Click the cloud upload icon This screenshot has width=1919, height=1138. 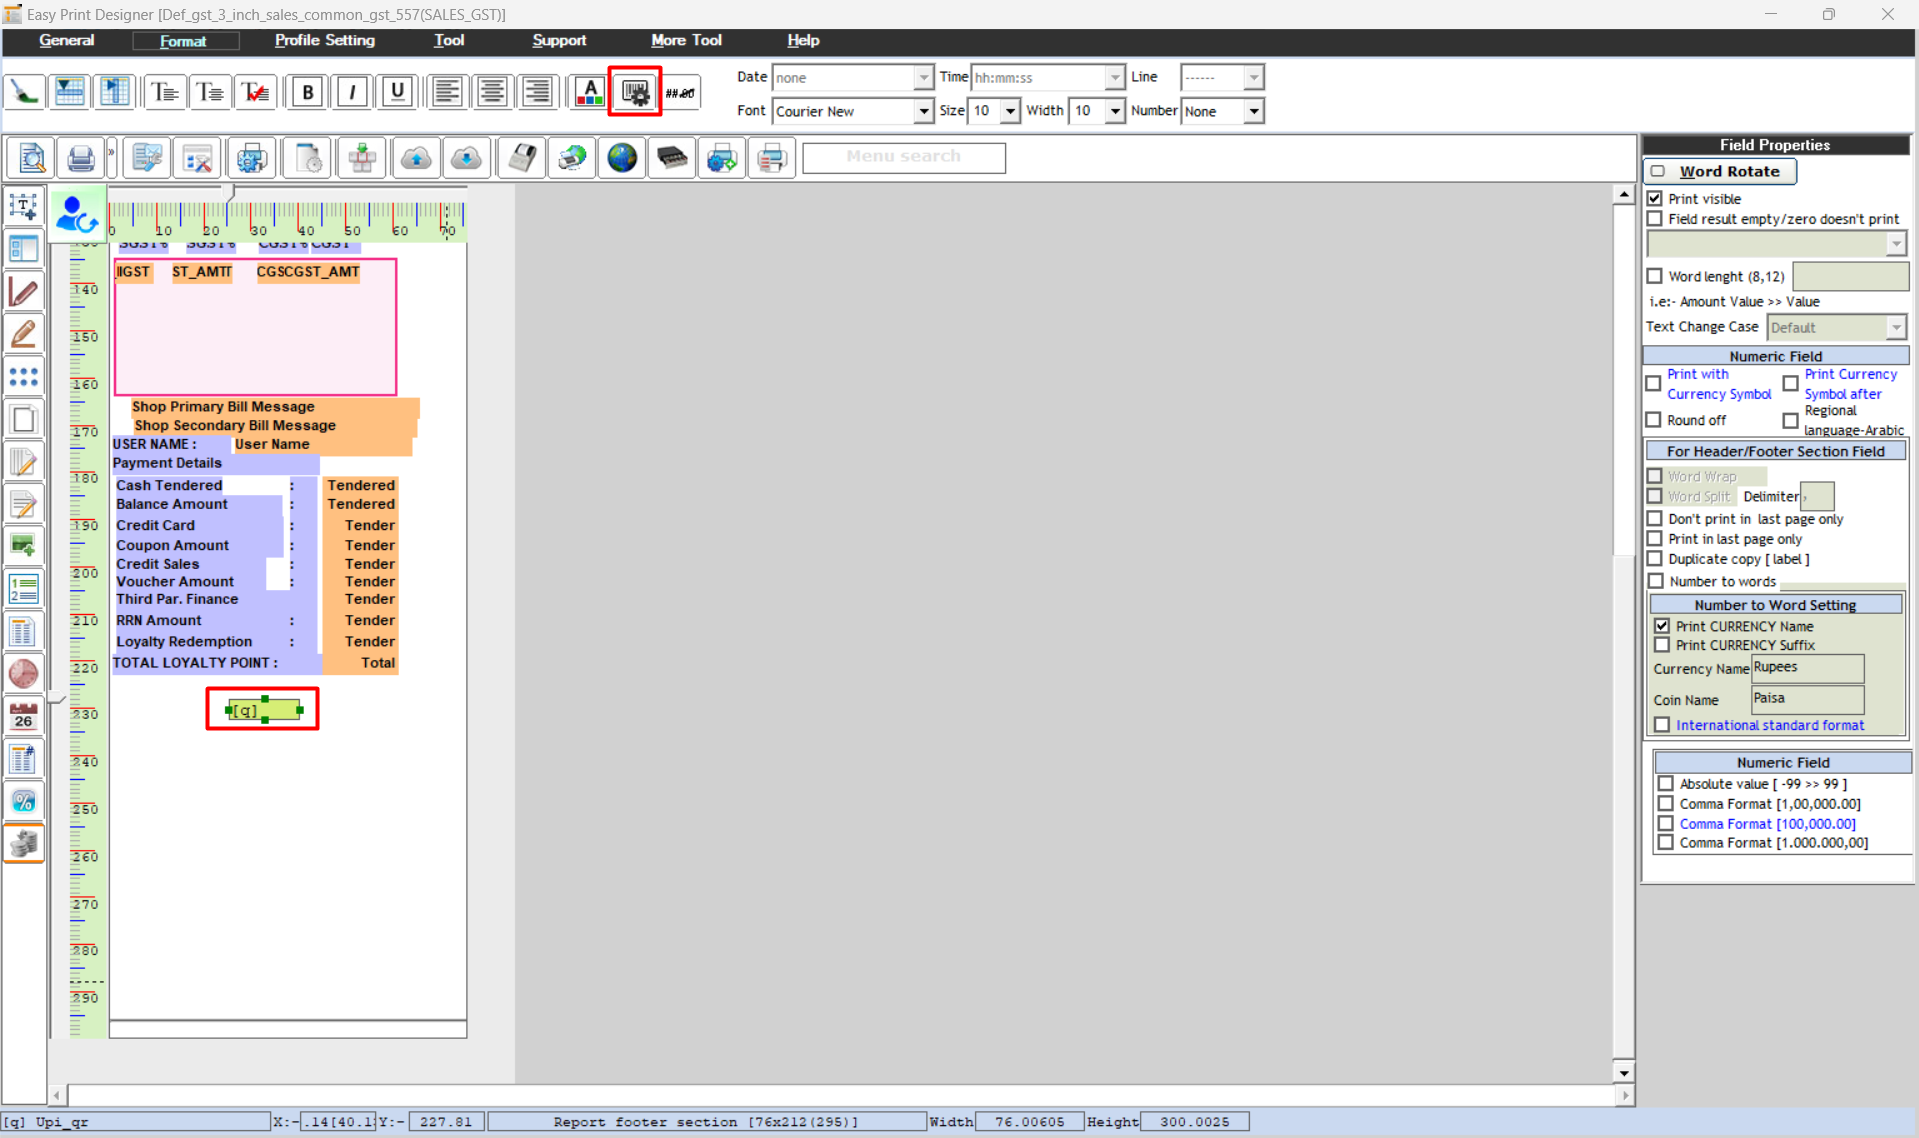coord(416,158)
